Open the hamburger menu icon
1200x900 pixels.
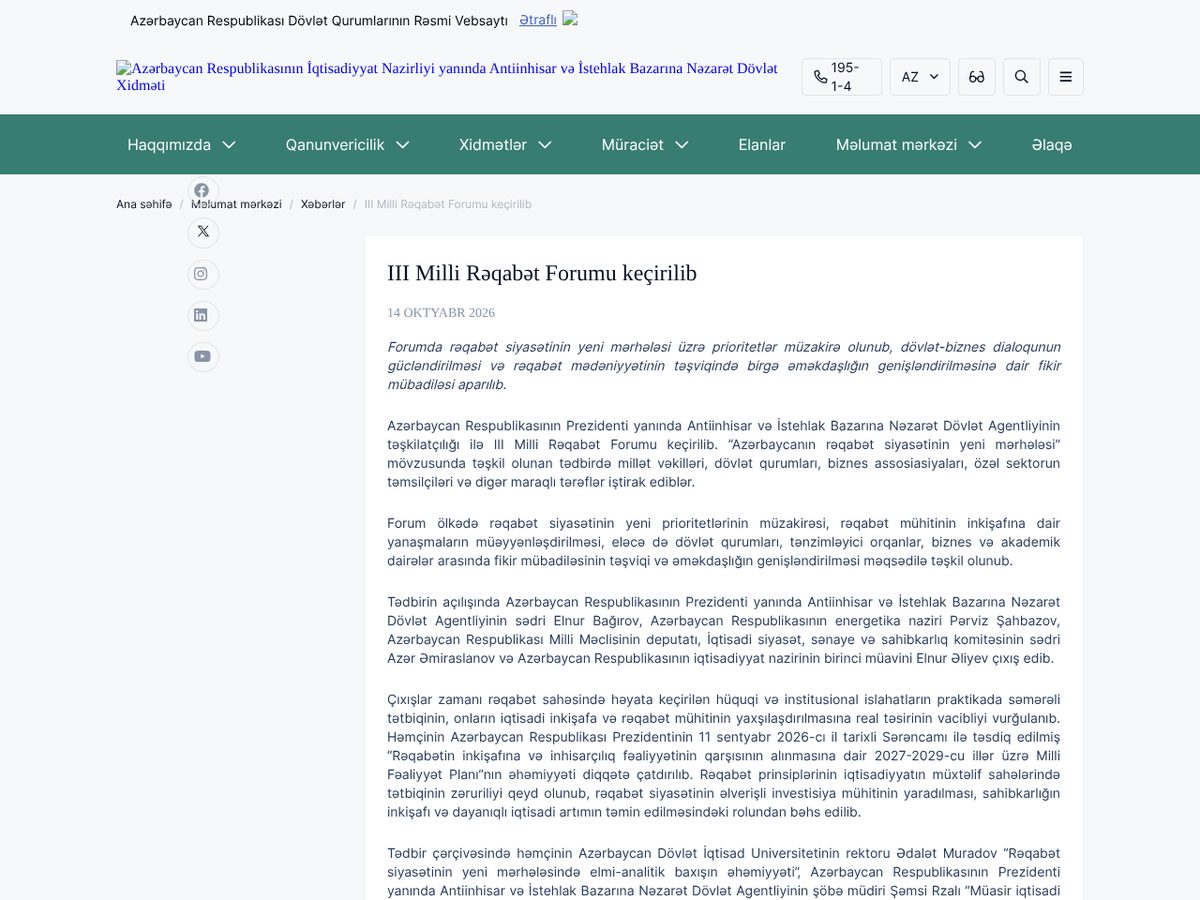point(1066,77)
